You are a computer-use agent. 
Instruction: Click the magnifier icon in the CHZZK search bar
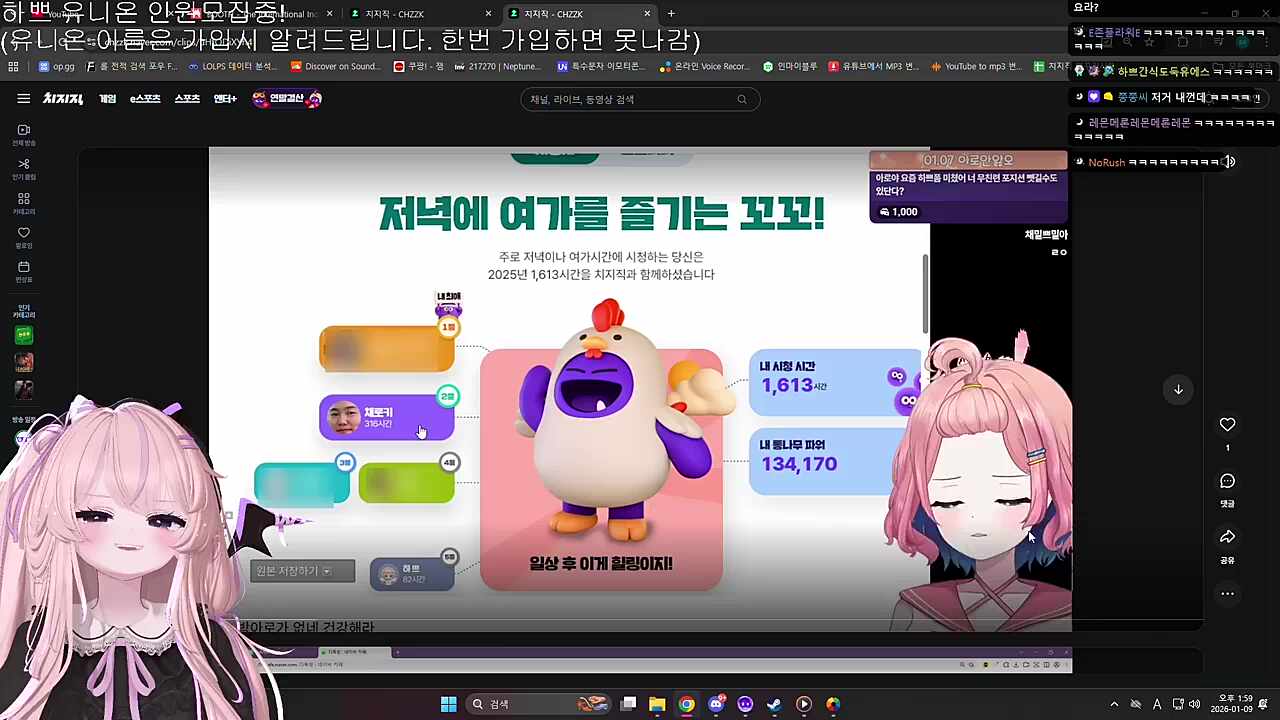click(742, 99)
